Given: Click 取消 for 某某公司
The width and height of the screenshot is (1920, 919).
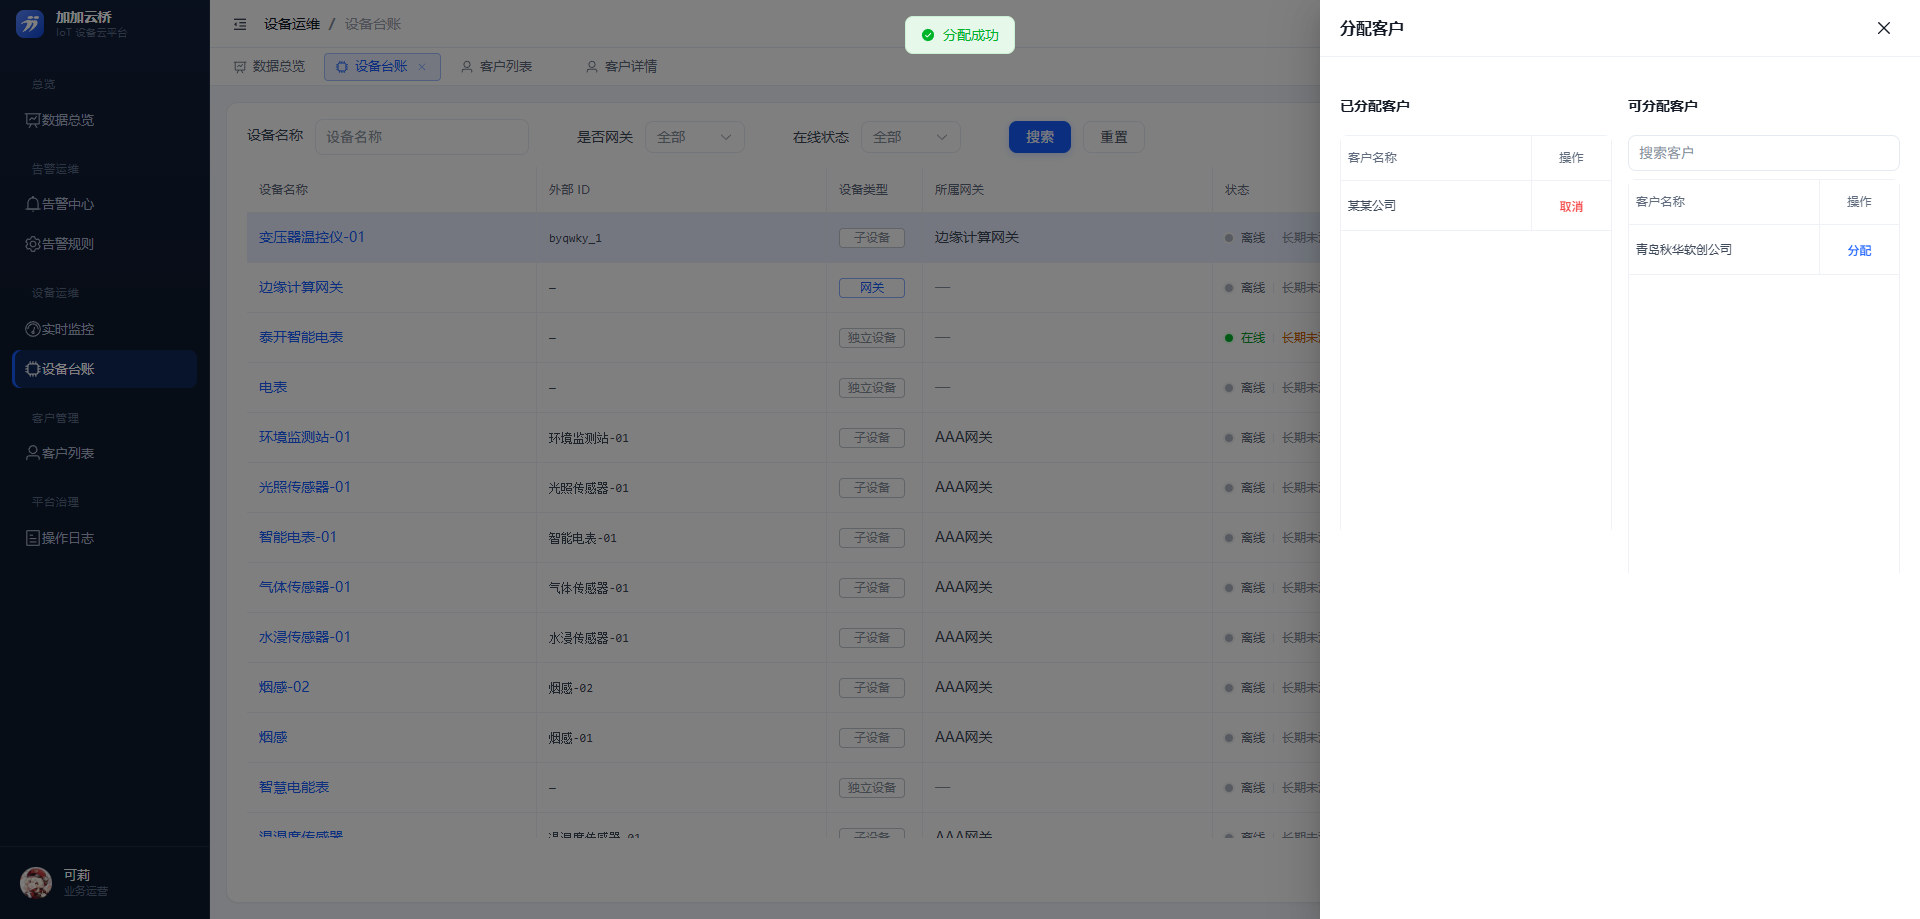Looking at the screenshot, I should point(1571,207).
